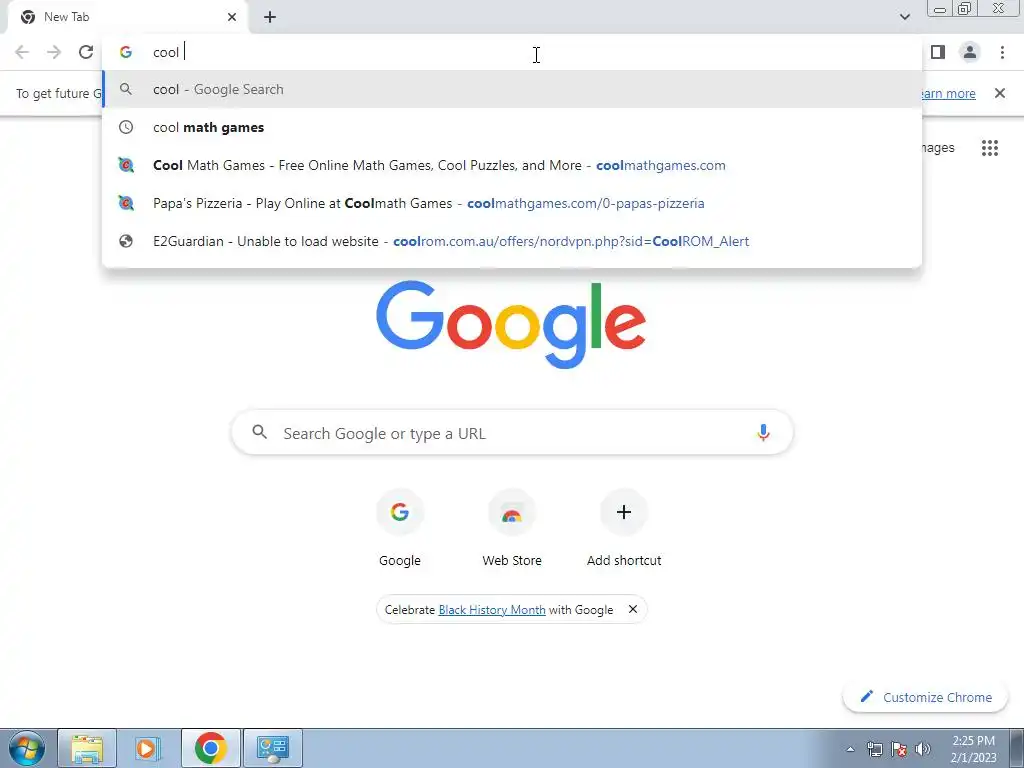Reload the page with the refresh icon
Viewport: 1024px width, 768px height.
point(86,52)
